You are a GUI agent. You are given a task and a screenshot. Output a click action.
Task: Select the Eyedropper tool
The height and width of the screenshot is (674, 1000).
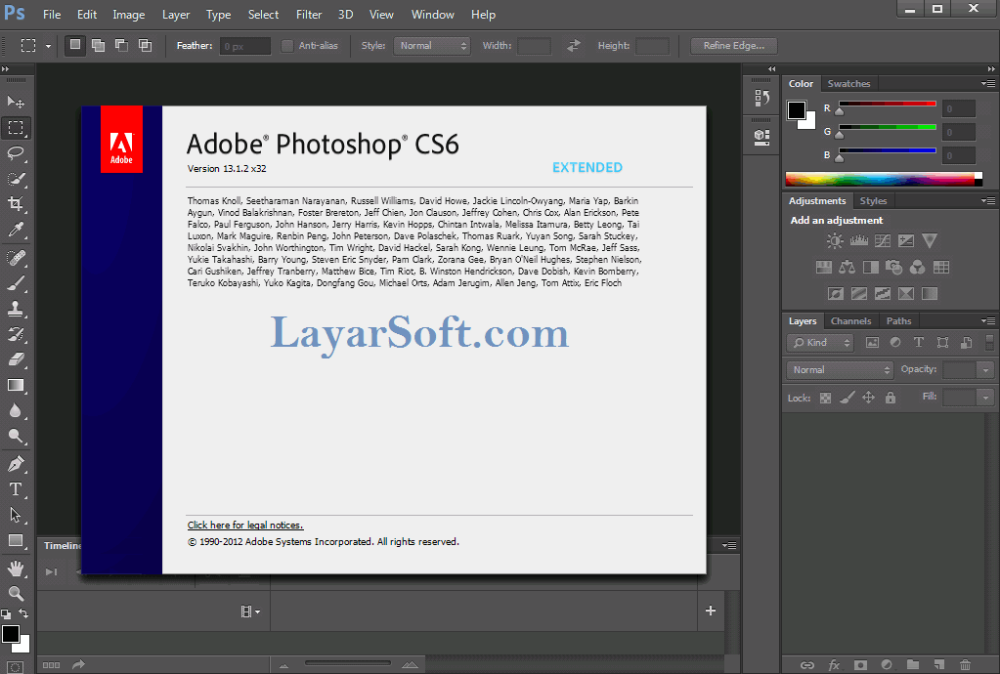pos(16,230)
